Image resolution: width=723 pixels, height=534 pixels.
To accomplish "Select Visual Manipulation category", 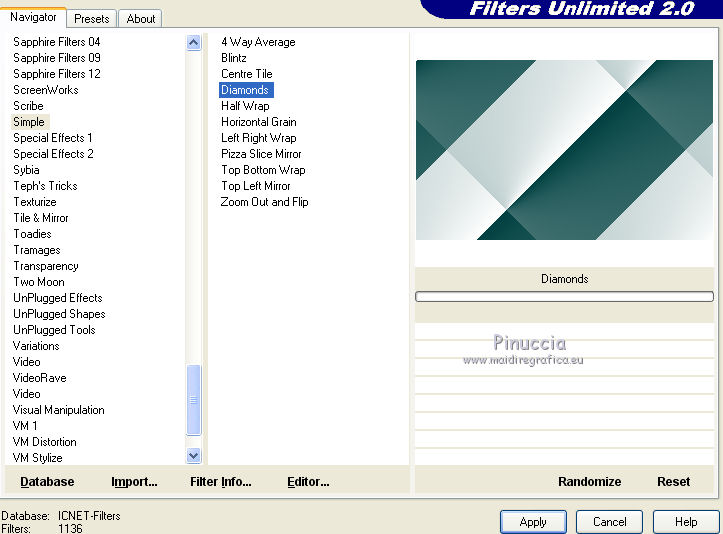I will pyautogui.click(x=59, y=410).
